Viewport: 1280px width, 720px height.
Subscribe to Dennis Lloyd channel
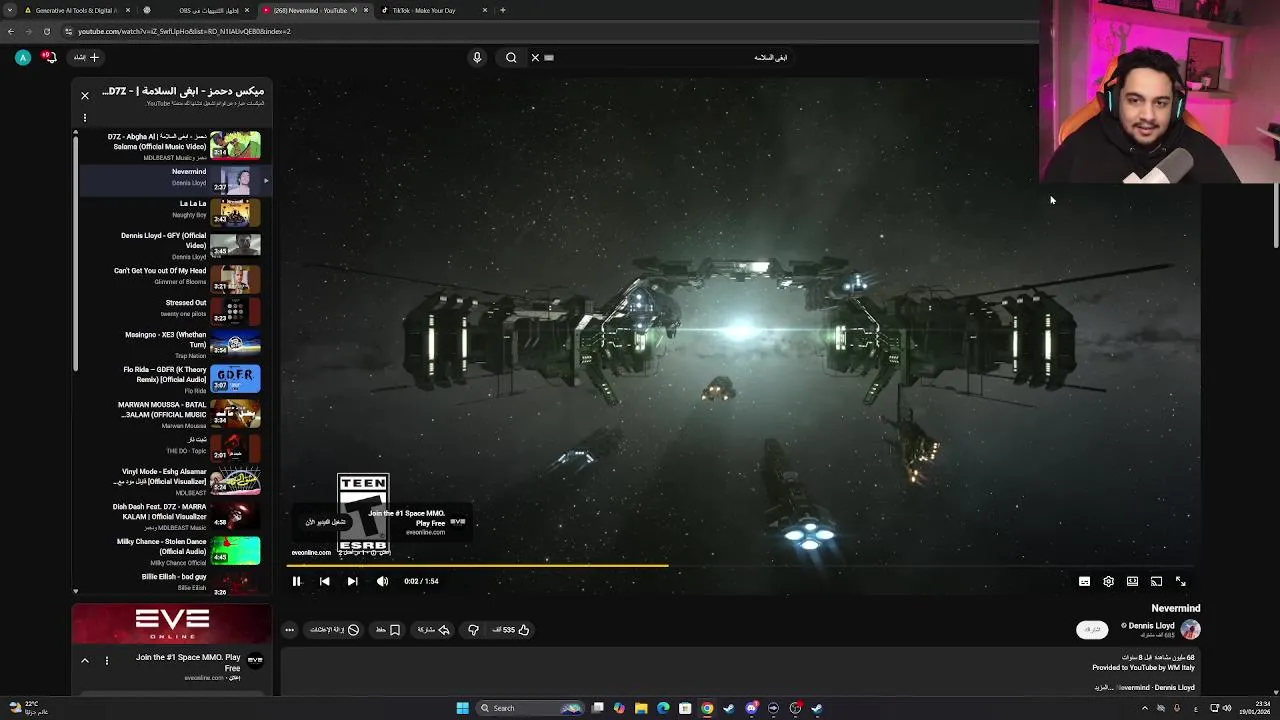click(x=1092, y=630)
